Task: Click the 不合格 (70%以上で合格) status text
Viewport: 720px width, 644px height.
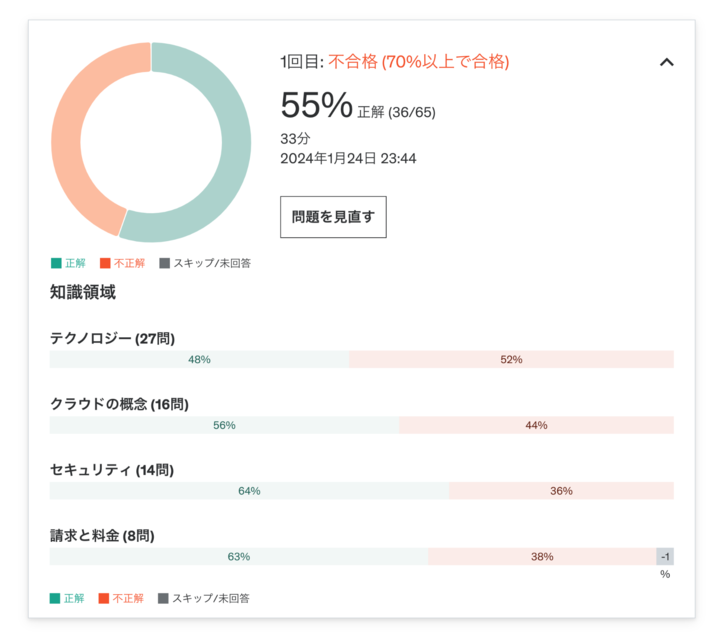Action: (x=419, y=62)
